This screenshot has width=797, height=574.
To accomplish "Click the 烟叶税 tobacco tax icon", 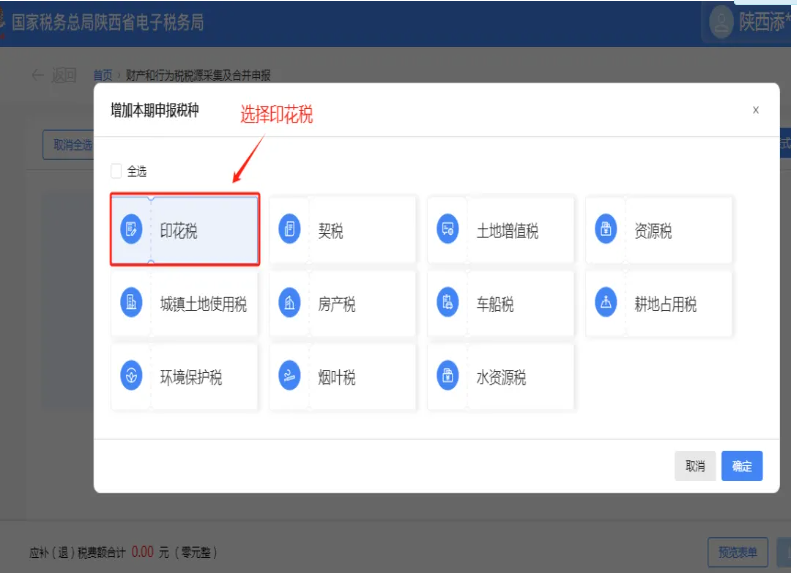I will pyautogui.click(x=289, y=377).
